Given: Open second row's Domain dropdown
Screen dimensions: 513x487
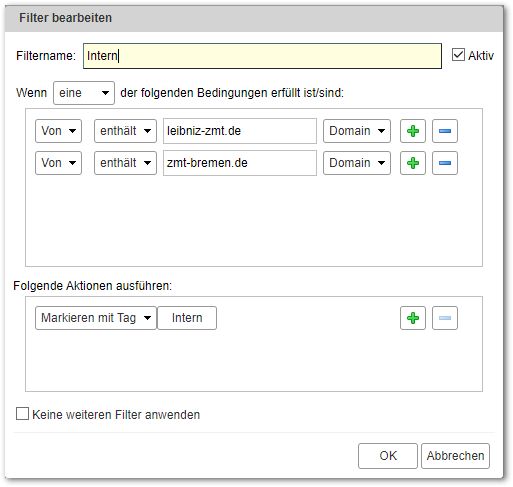Looking at the screenshot, I should [357, 163].
